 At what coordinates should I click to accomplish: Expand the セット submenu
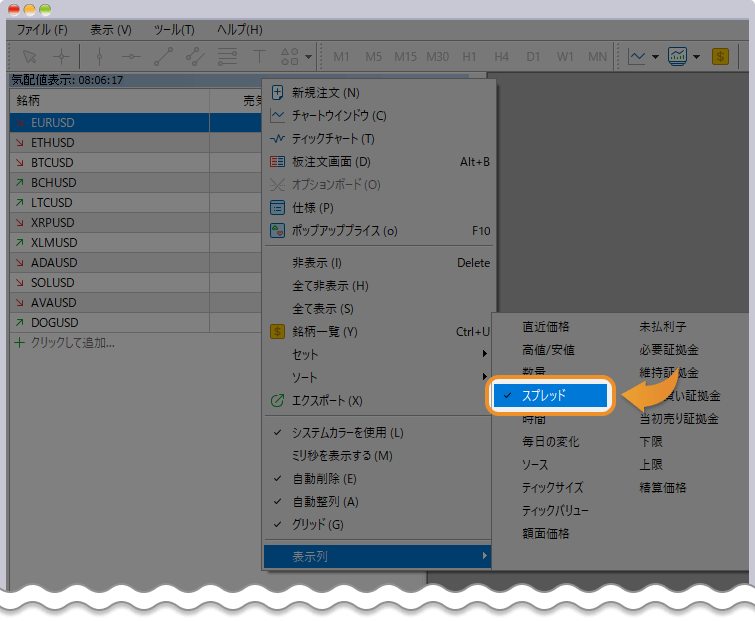click(378, 354)
